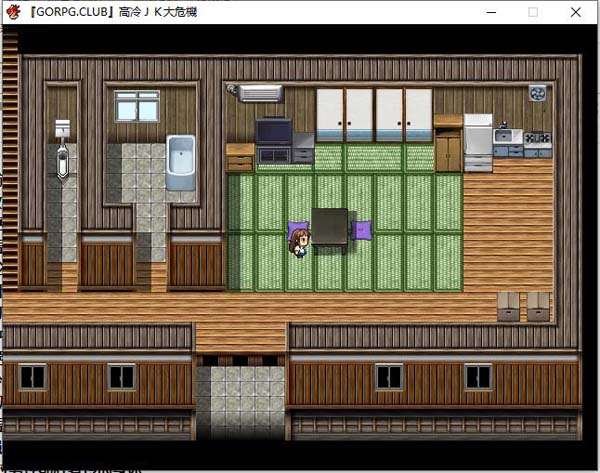Click the ventilation fan on kitchen wall
Image resolution: width=600 pixels, height=473 pixels.
[538, 93]
